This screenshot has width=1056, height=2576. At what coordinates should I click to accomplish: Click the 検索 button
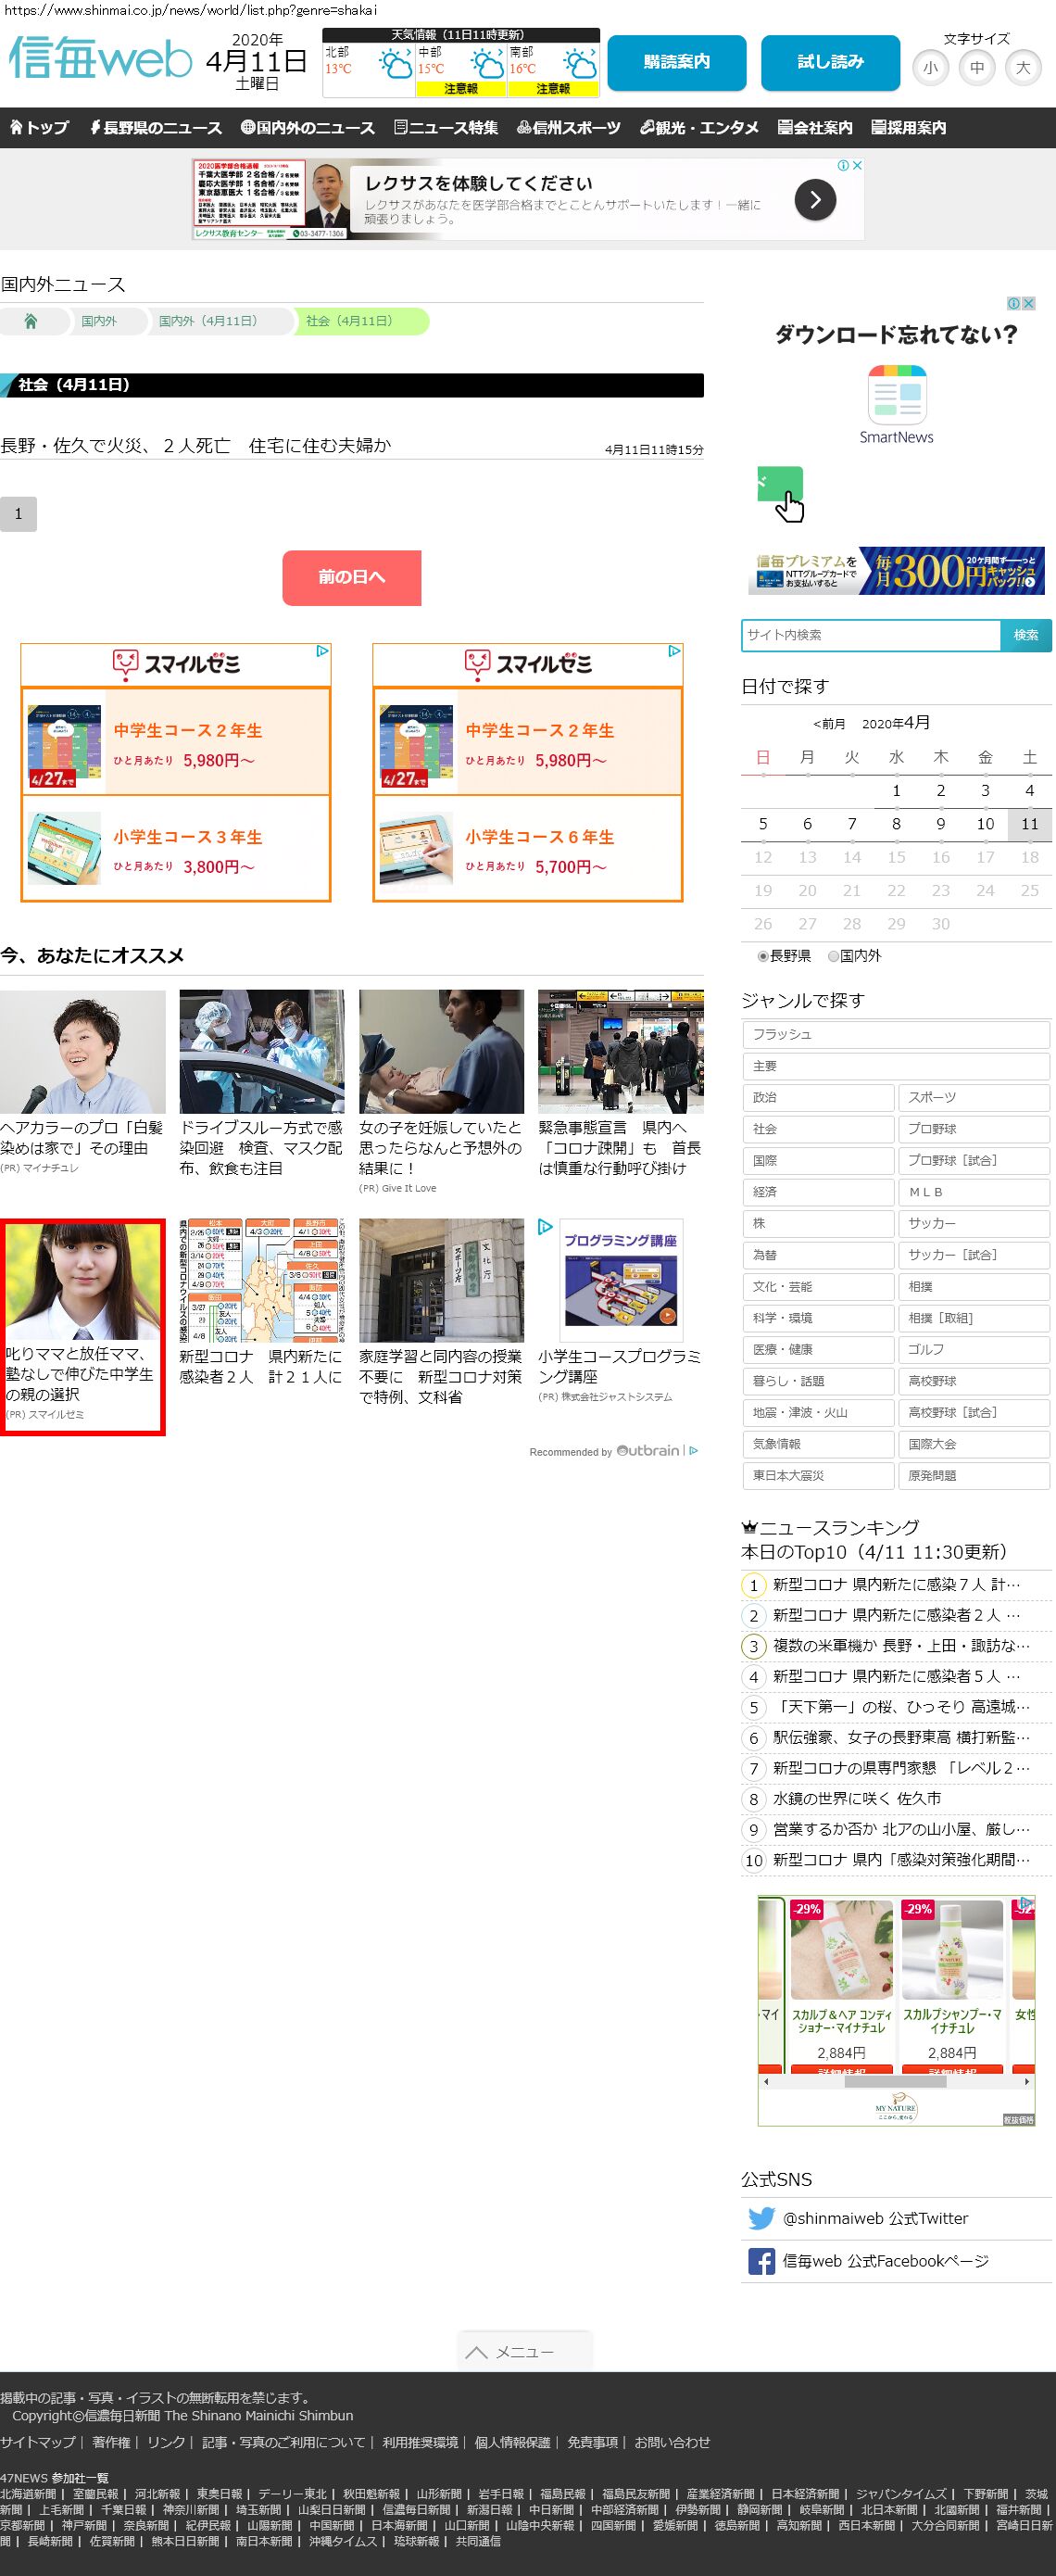1026,635
